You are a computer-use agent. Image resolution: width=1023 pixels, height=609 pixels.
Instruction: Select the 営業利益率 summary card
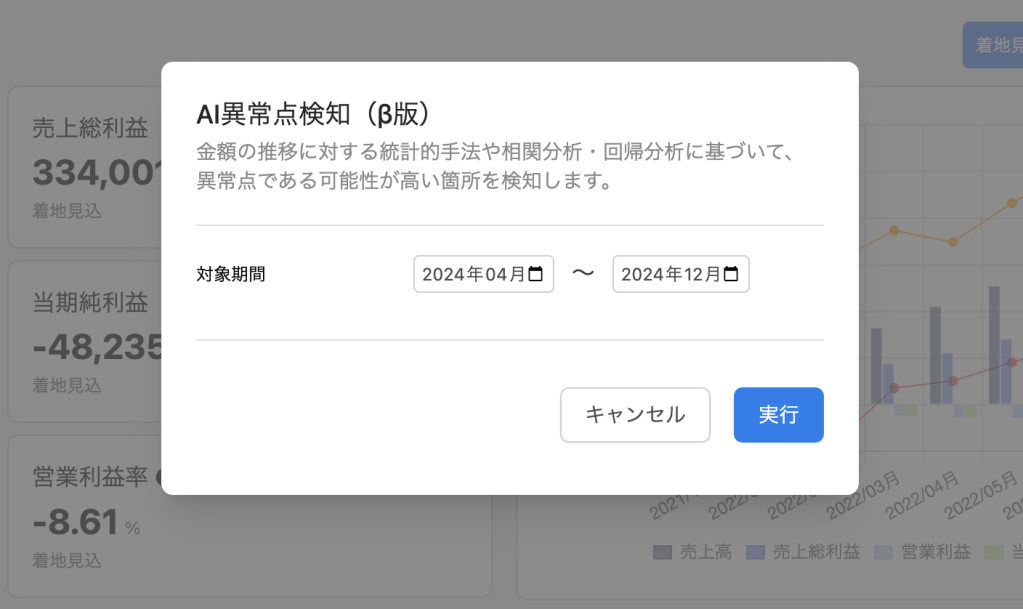pos(85,516)
